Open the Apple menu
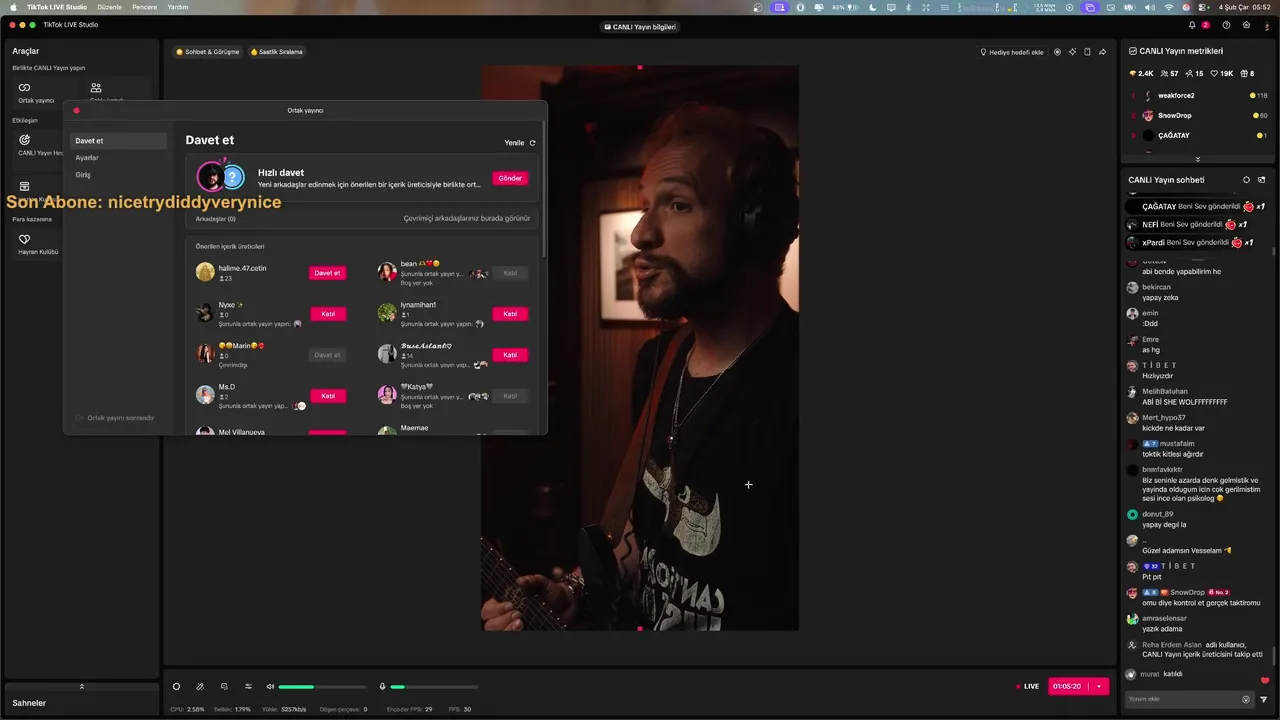 tap(13, 7)
